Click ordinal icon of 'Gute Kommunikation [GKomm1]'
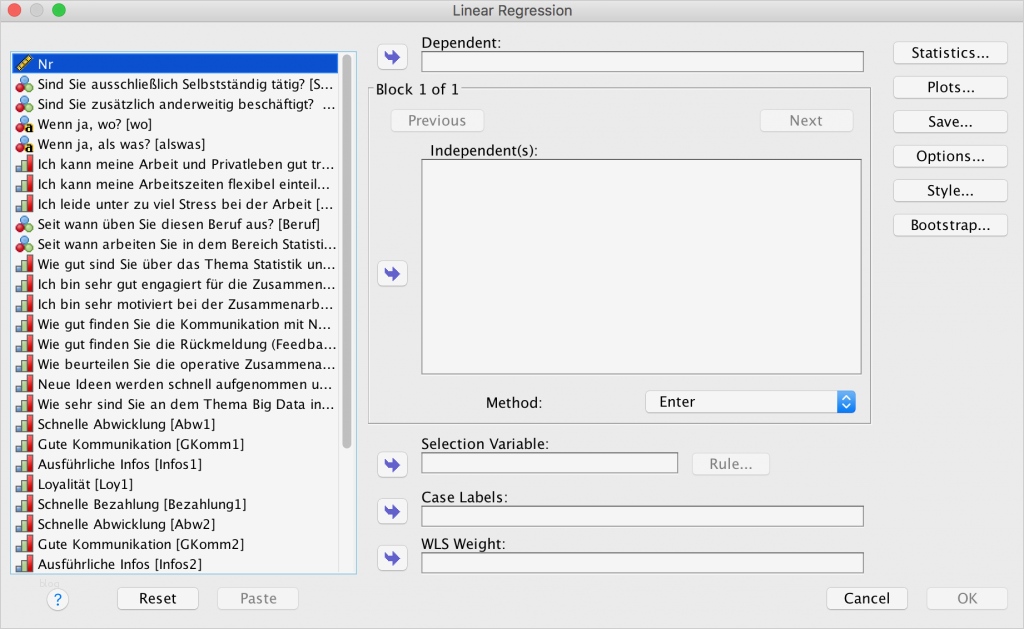This screenshot has width=1024, height=629. click(24, 444)
